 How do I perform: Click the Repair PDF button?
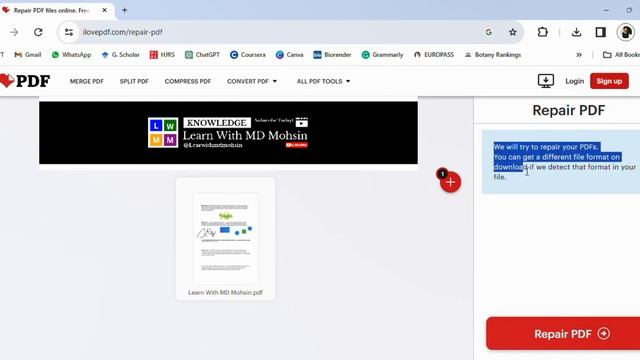pyautogui.click(x=563, y=333)
